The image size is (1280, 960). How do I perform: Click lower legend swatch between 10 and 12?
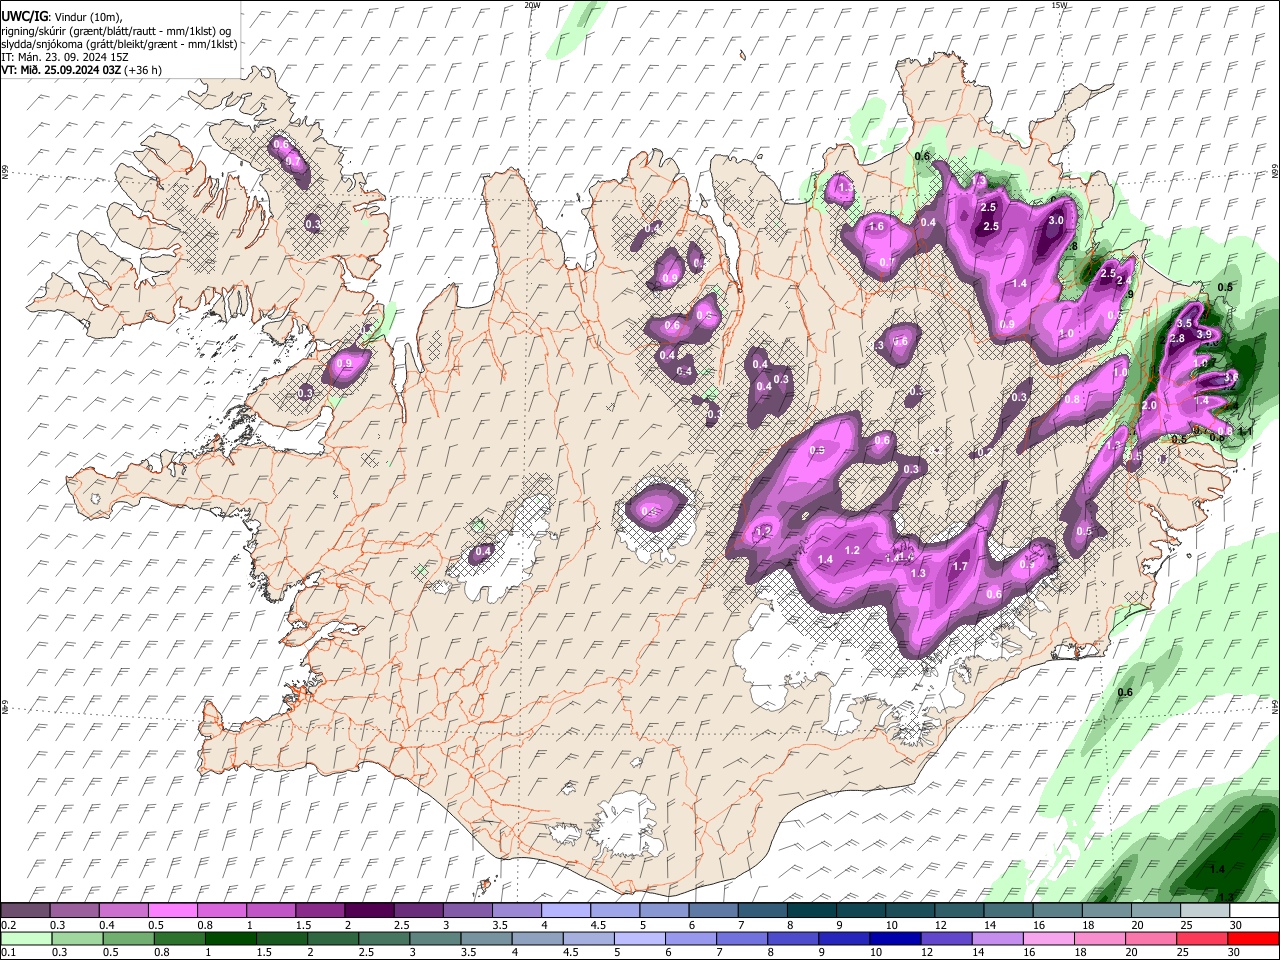click(895, 939)
